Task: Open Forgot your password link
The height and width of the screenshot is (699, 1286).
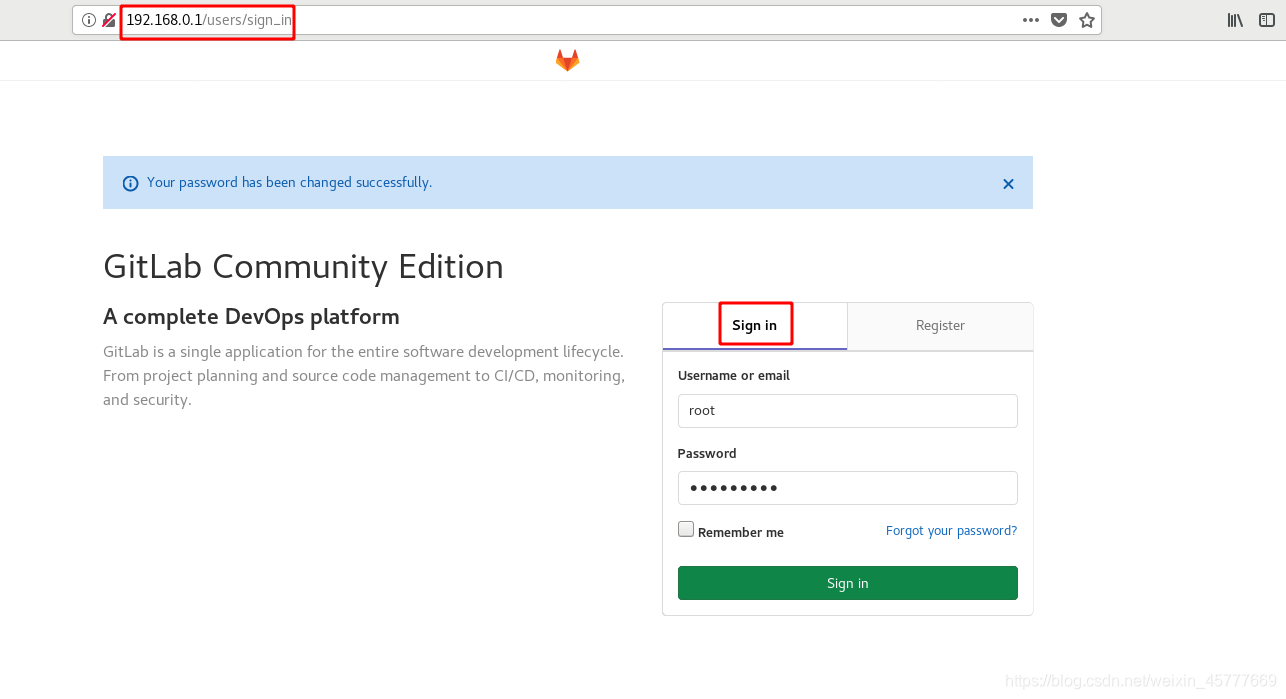Action: [x=951, y=531]
